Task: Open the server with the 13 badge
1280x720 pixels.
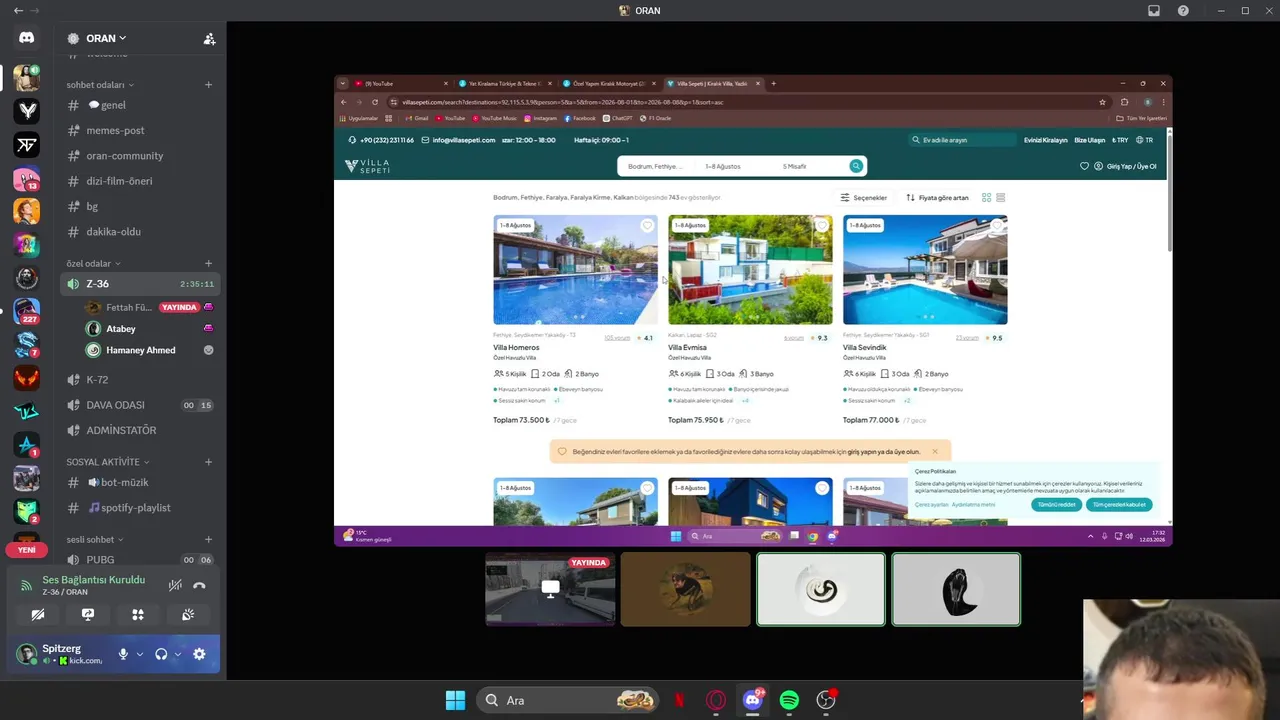Action: click(x=27, y=179)
